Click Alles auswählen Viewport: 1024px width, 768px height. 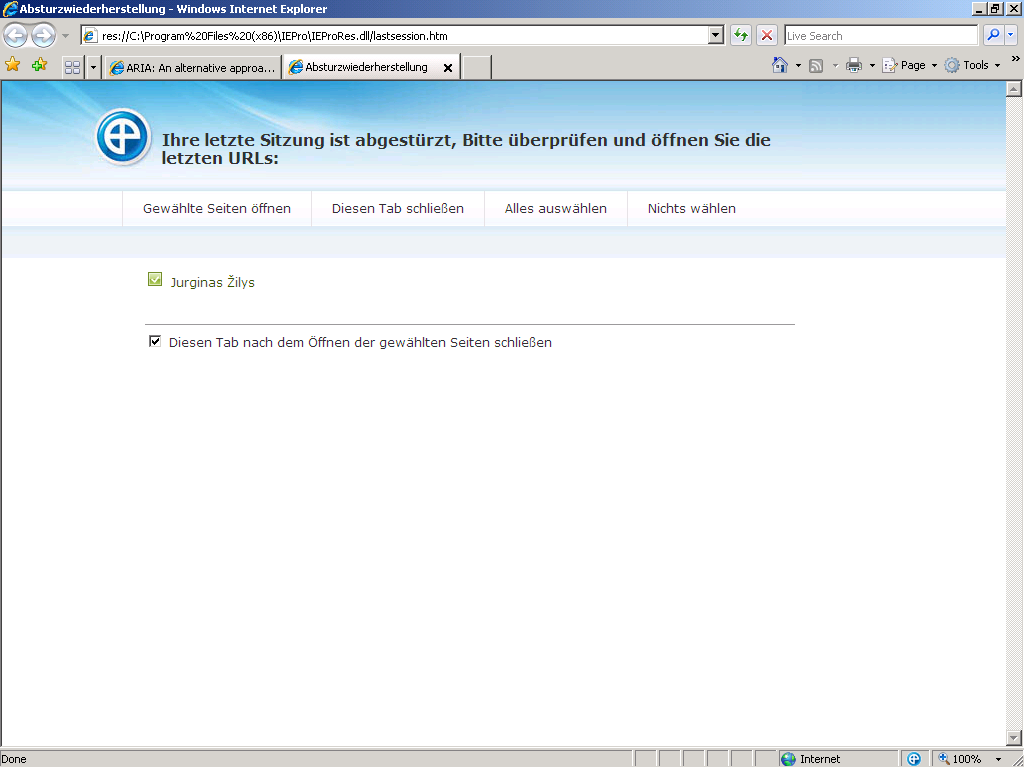click(556, 208)
